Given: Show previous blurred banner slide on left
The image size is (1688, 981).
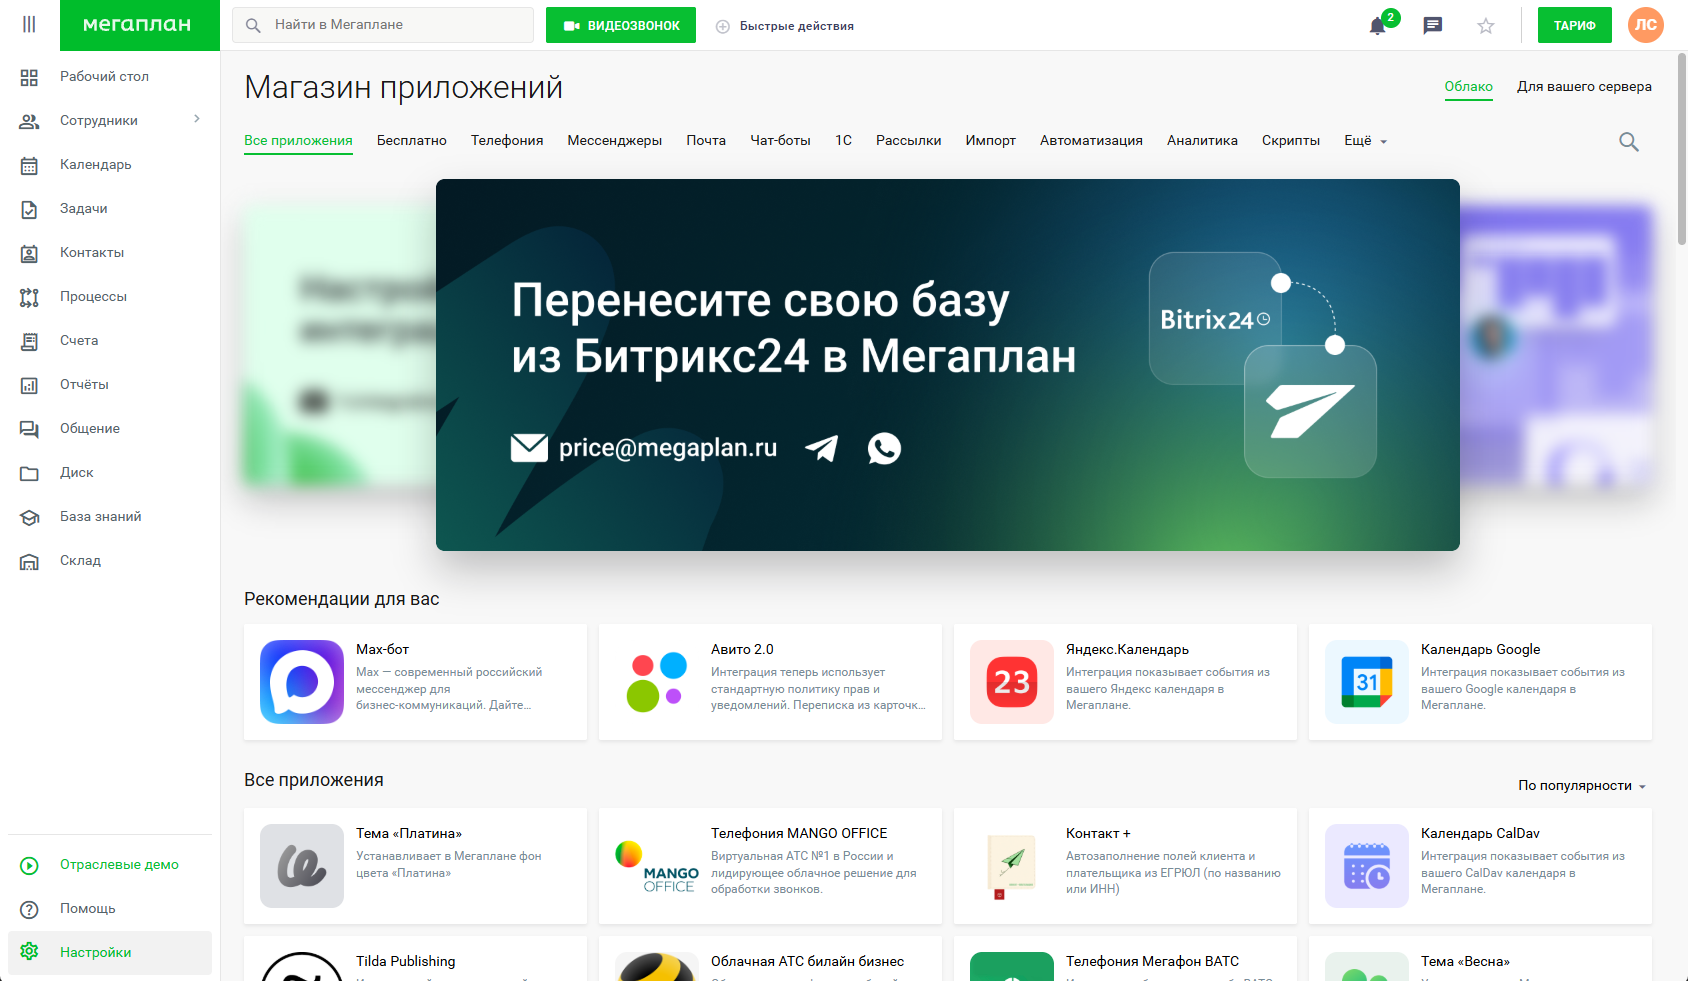Looking at the screenshot, I should (338, 345).
